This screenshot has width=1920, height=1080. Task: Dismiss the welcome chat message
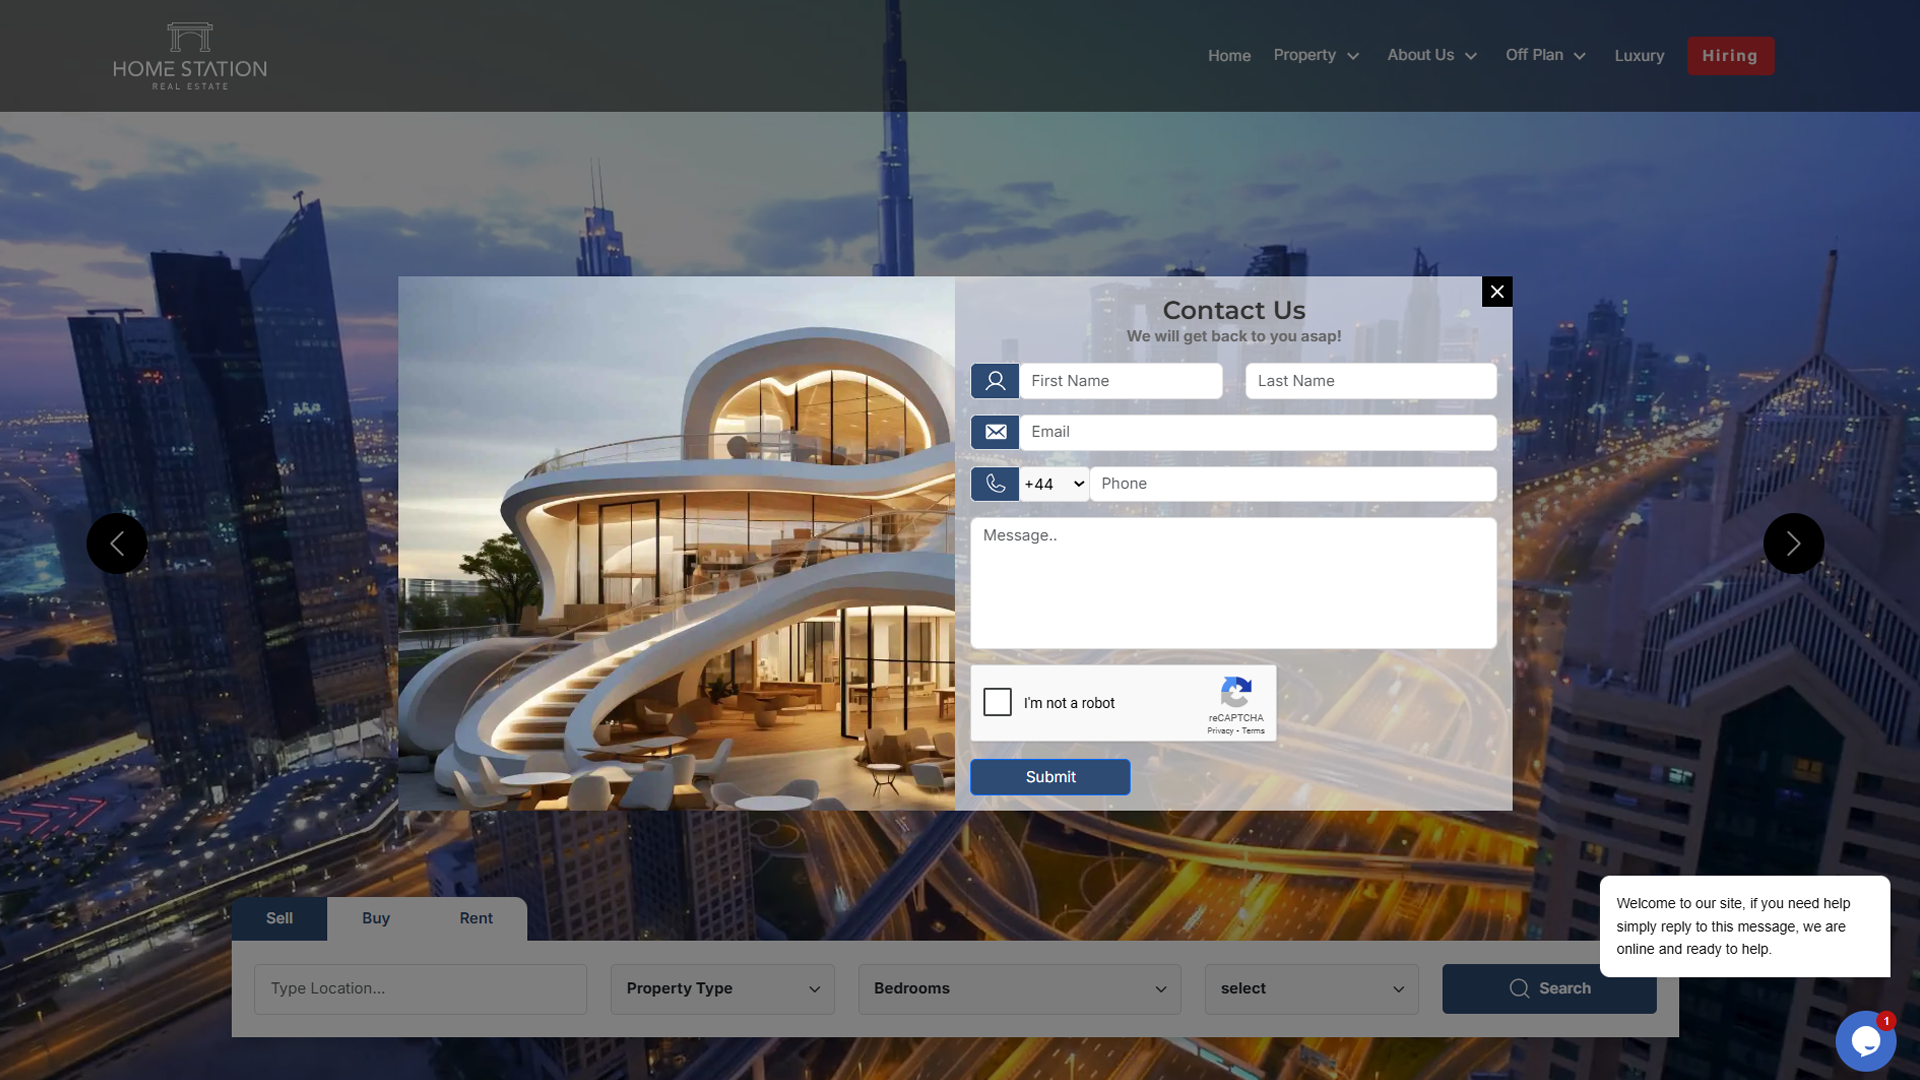click(x=1744, y=926)
